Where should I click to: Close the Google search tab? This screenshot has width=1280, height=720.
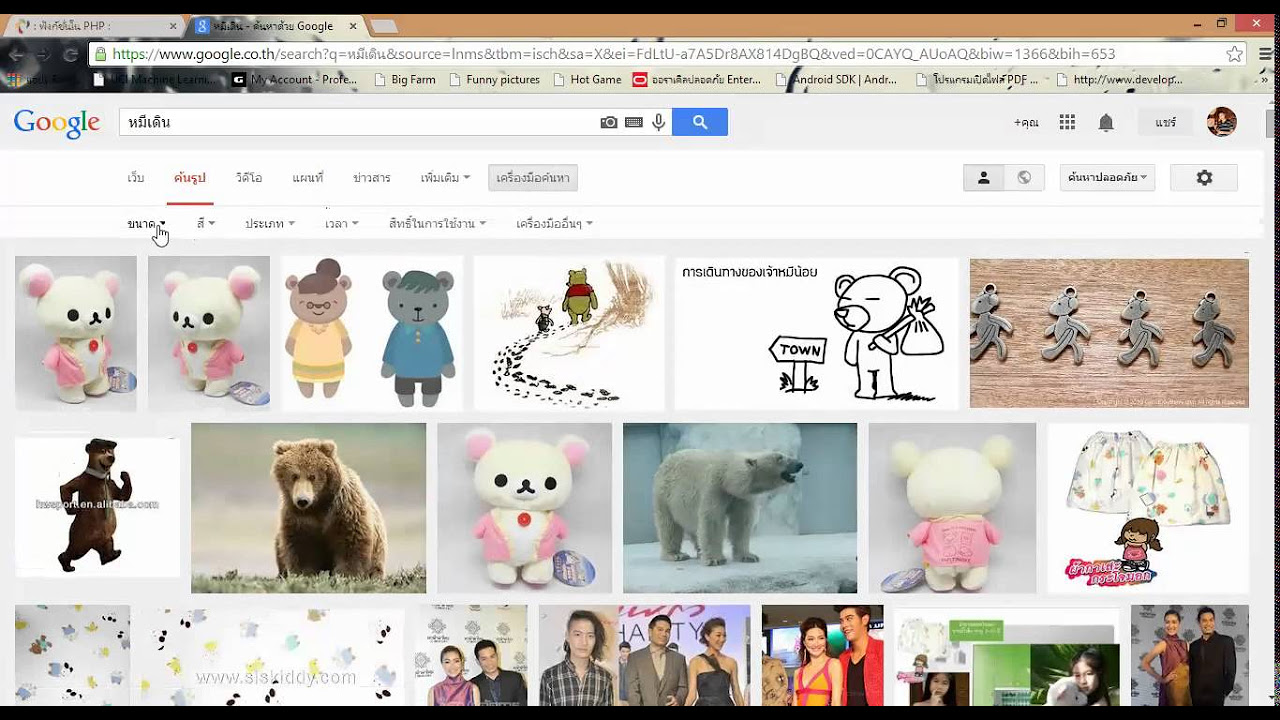click(x=354, y=26)
